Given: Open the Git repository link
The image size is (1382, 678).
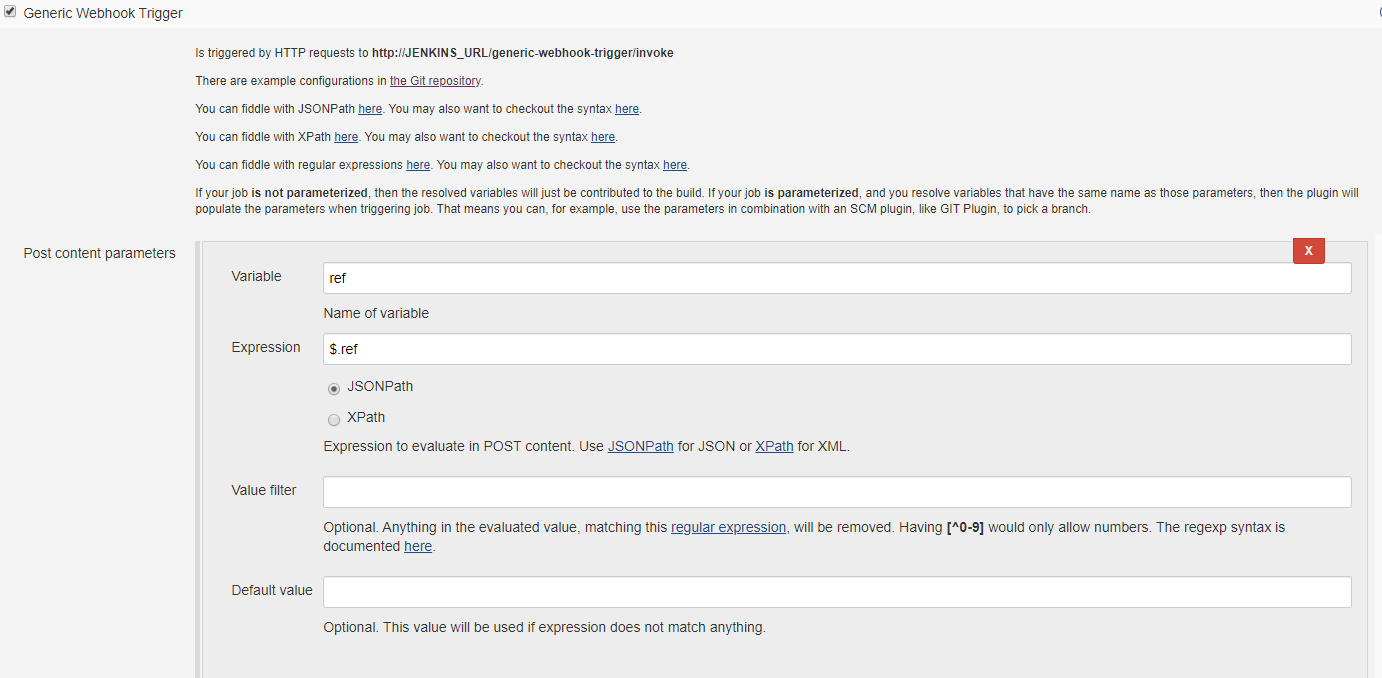Looking at the screenshot, I should click(435, 81).
